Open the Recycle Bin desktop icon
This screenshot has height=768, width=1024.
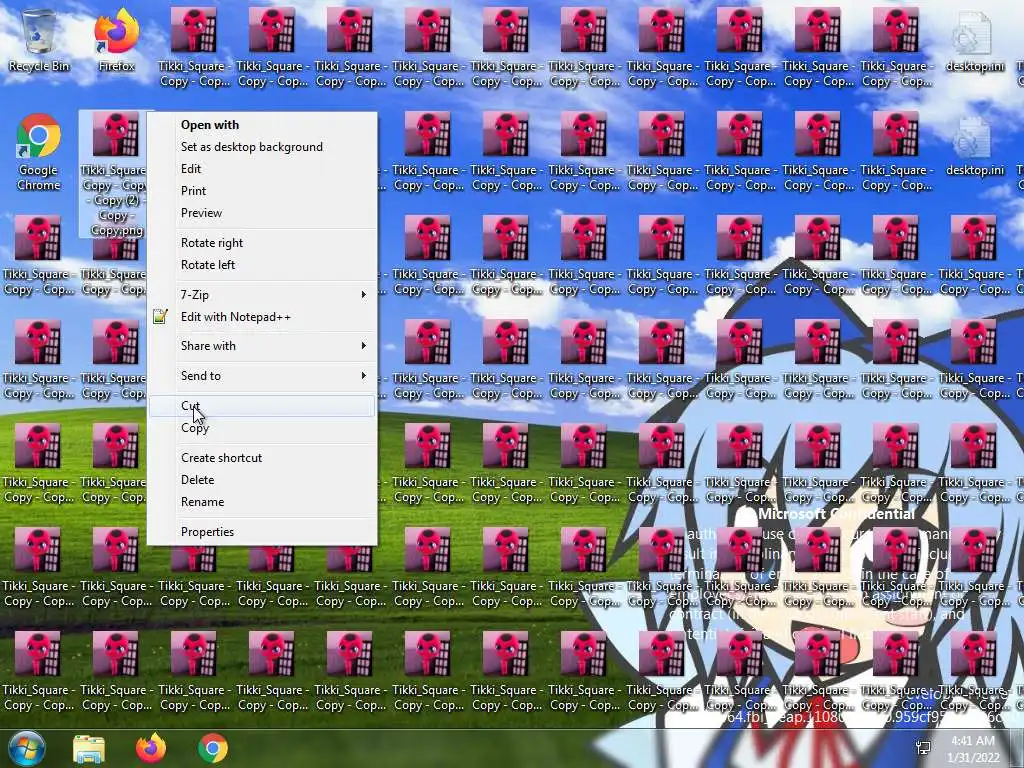click(39, 40)
